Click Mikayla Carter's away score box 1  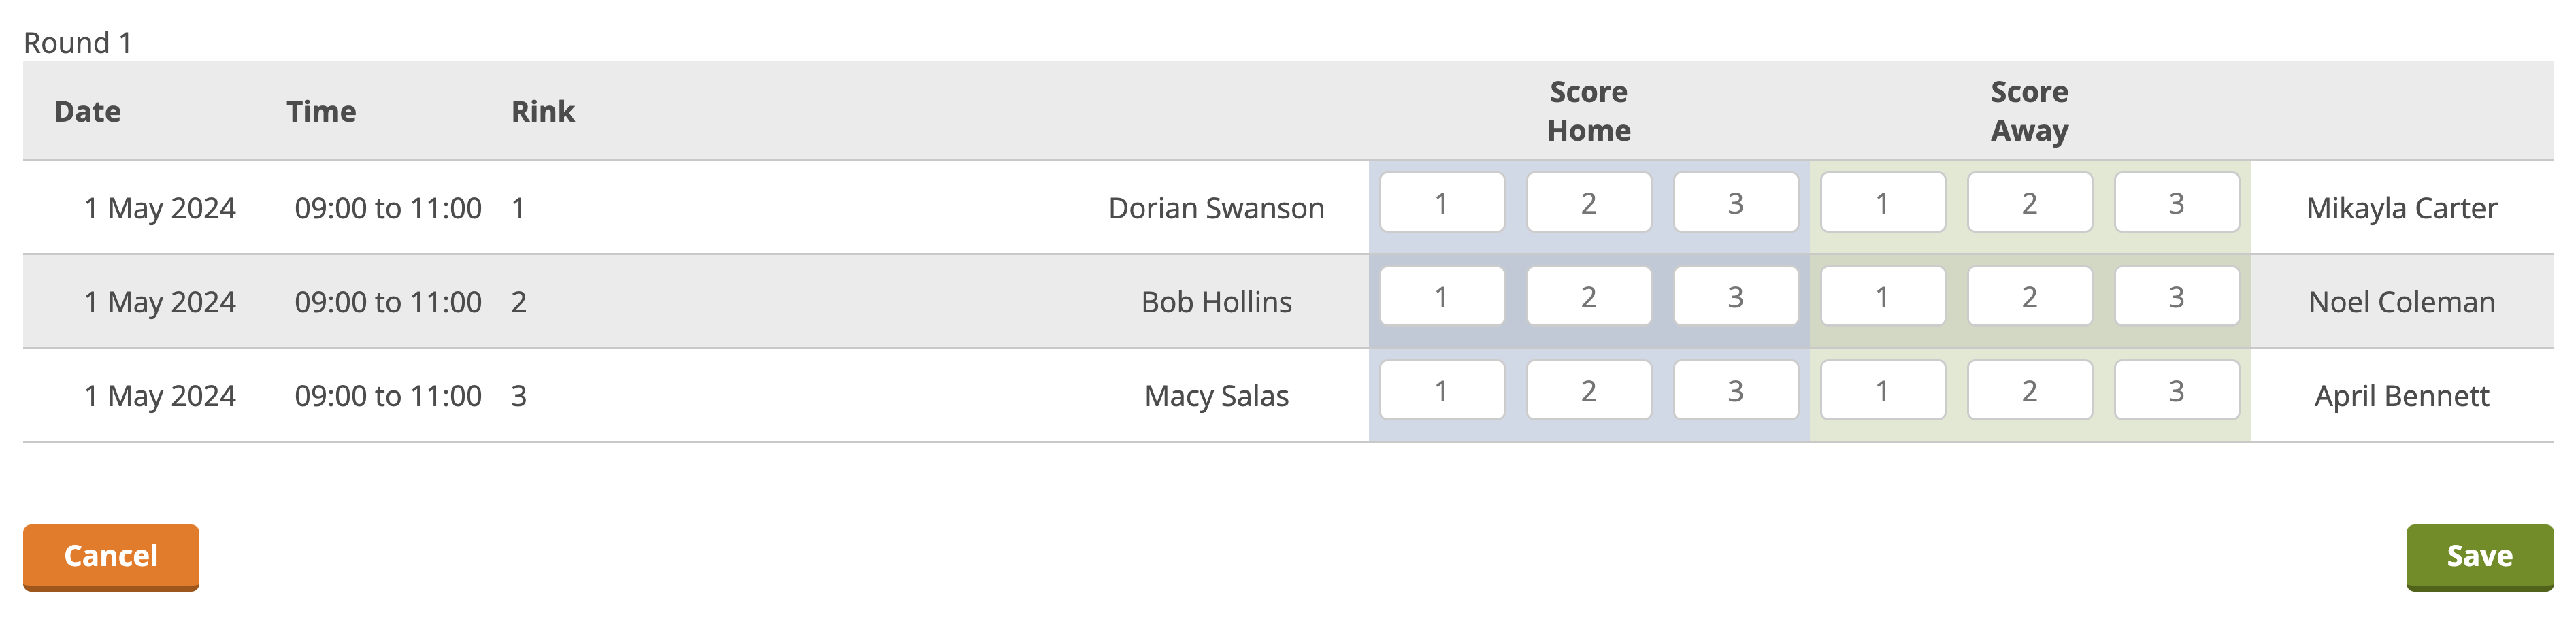tap(1883, 203)
